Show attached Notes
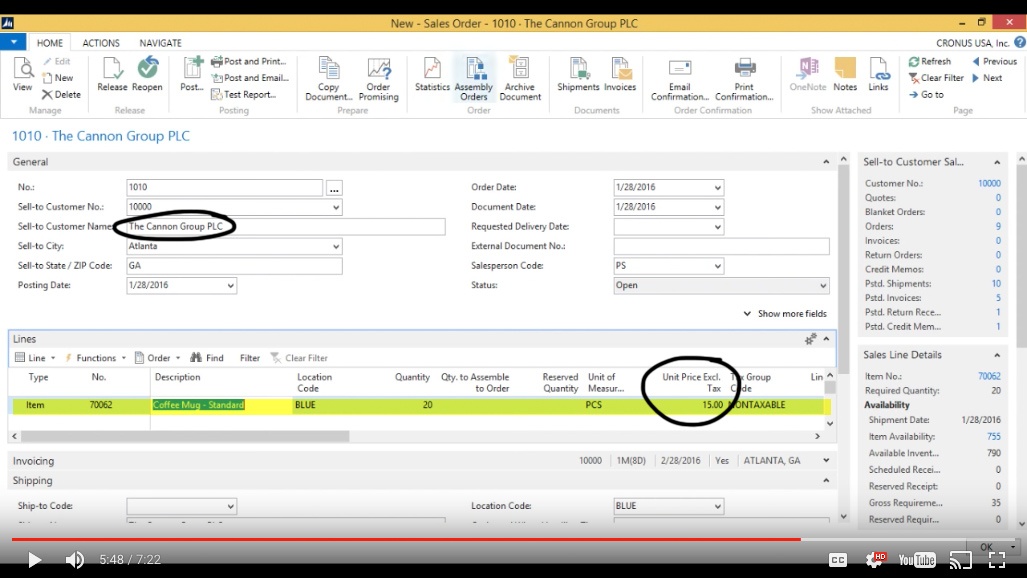The image size is (1027, 578). 845,74
